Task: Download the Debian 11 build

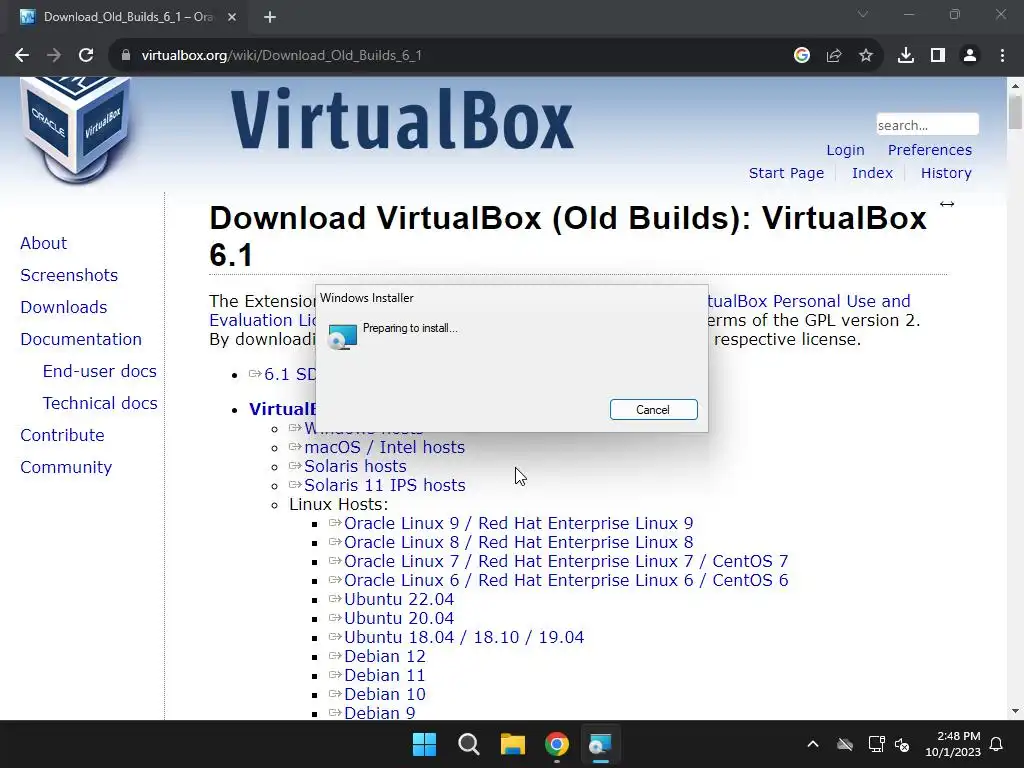Action: [385, 675]
